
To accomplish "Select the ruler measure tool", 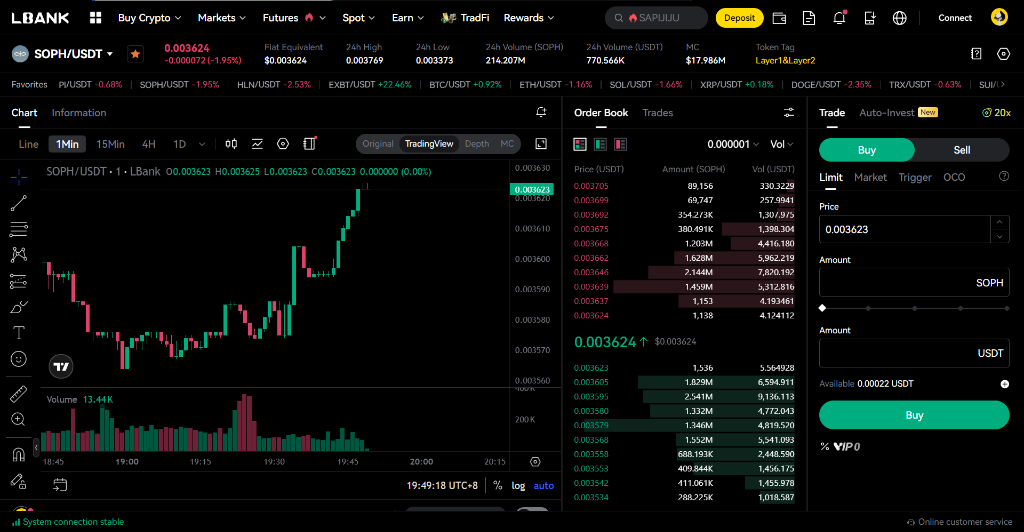I will tap(19, 394).
